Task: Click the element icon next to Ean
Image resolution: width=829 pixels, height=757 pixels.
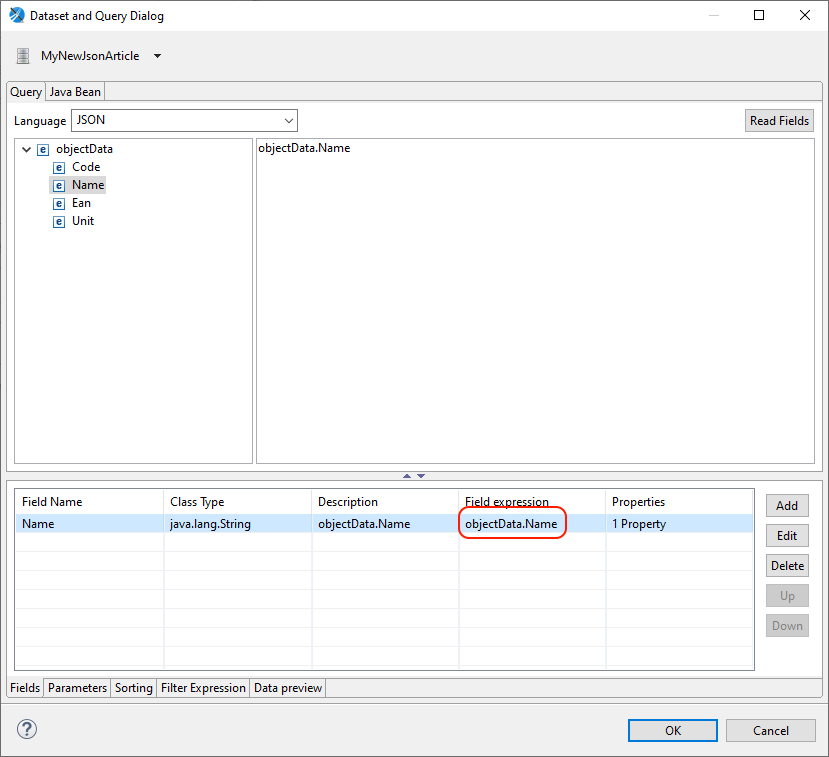Action: (x=59, y=203)
